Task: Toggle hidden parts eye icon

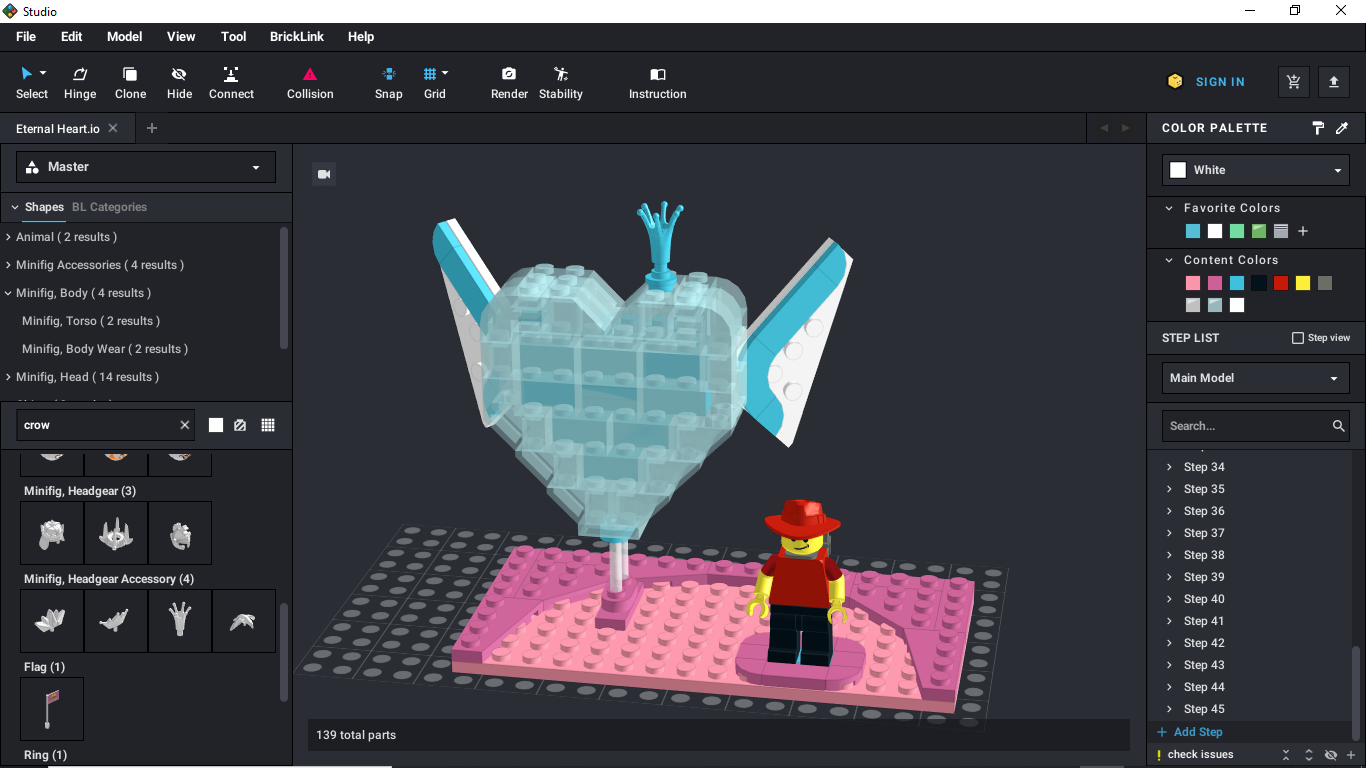Action: coord(1331,755)
